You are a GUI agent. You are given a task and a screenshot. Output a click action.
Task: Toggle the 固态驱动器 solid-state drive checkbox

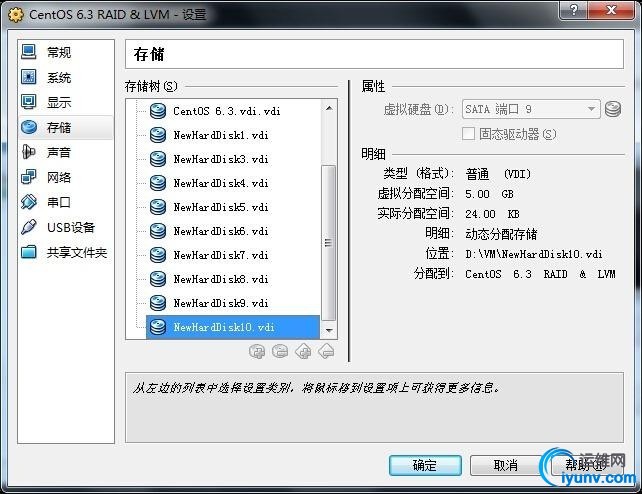click(468, 133)
